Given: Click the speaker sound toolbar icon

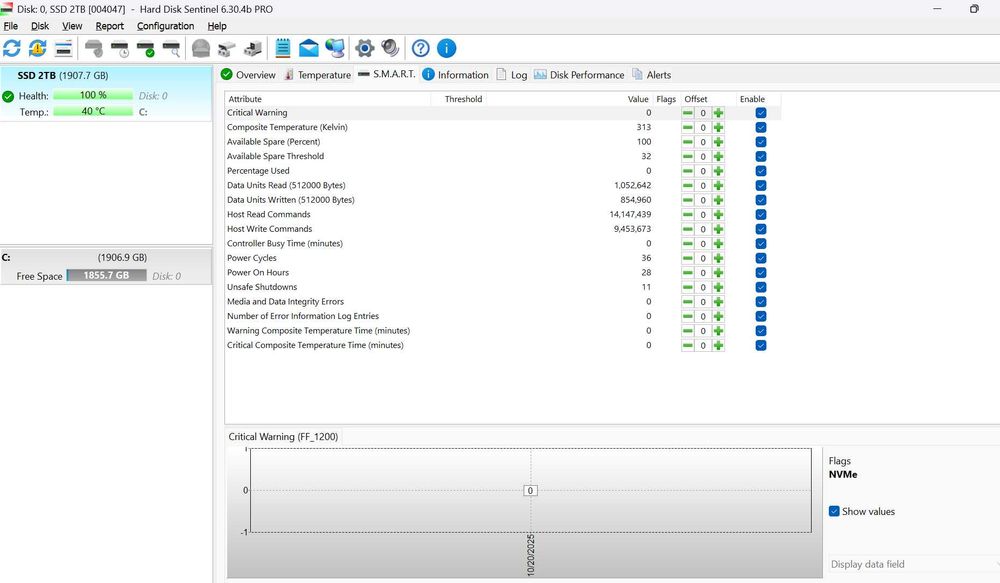Looking at the screenshot, I should pos(390,48).
